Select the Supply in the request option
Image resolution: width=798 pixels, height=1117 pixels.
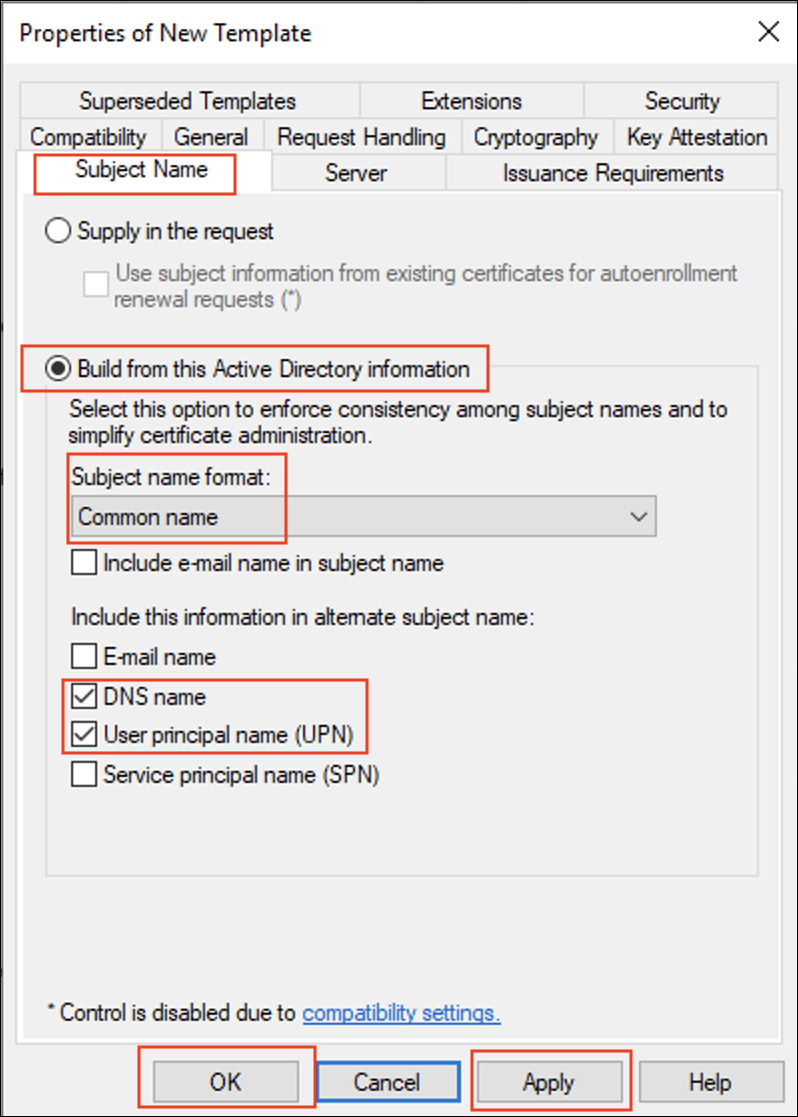[x=59, y=231]
